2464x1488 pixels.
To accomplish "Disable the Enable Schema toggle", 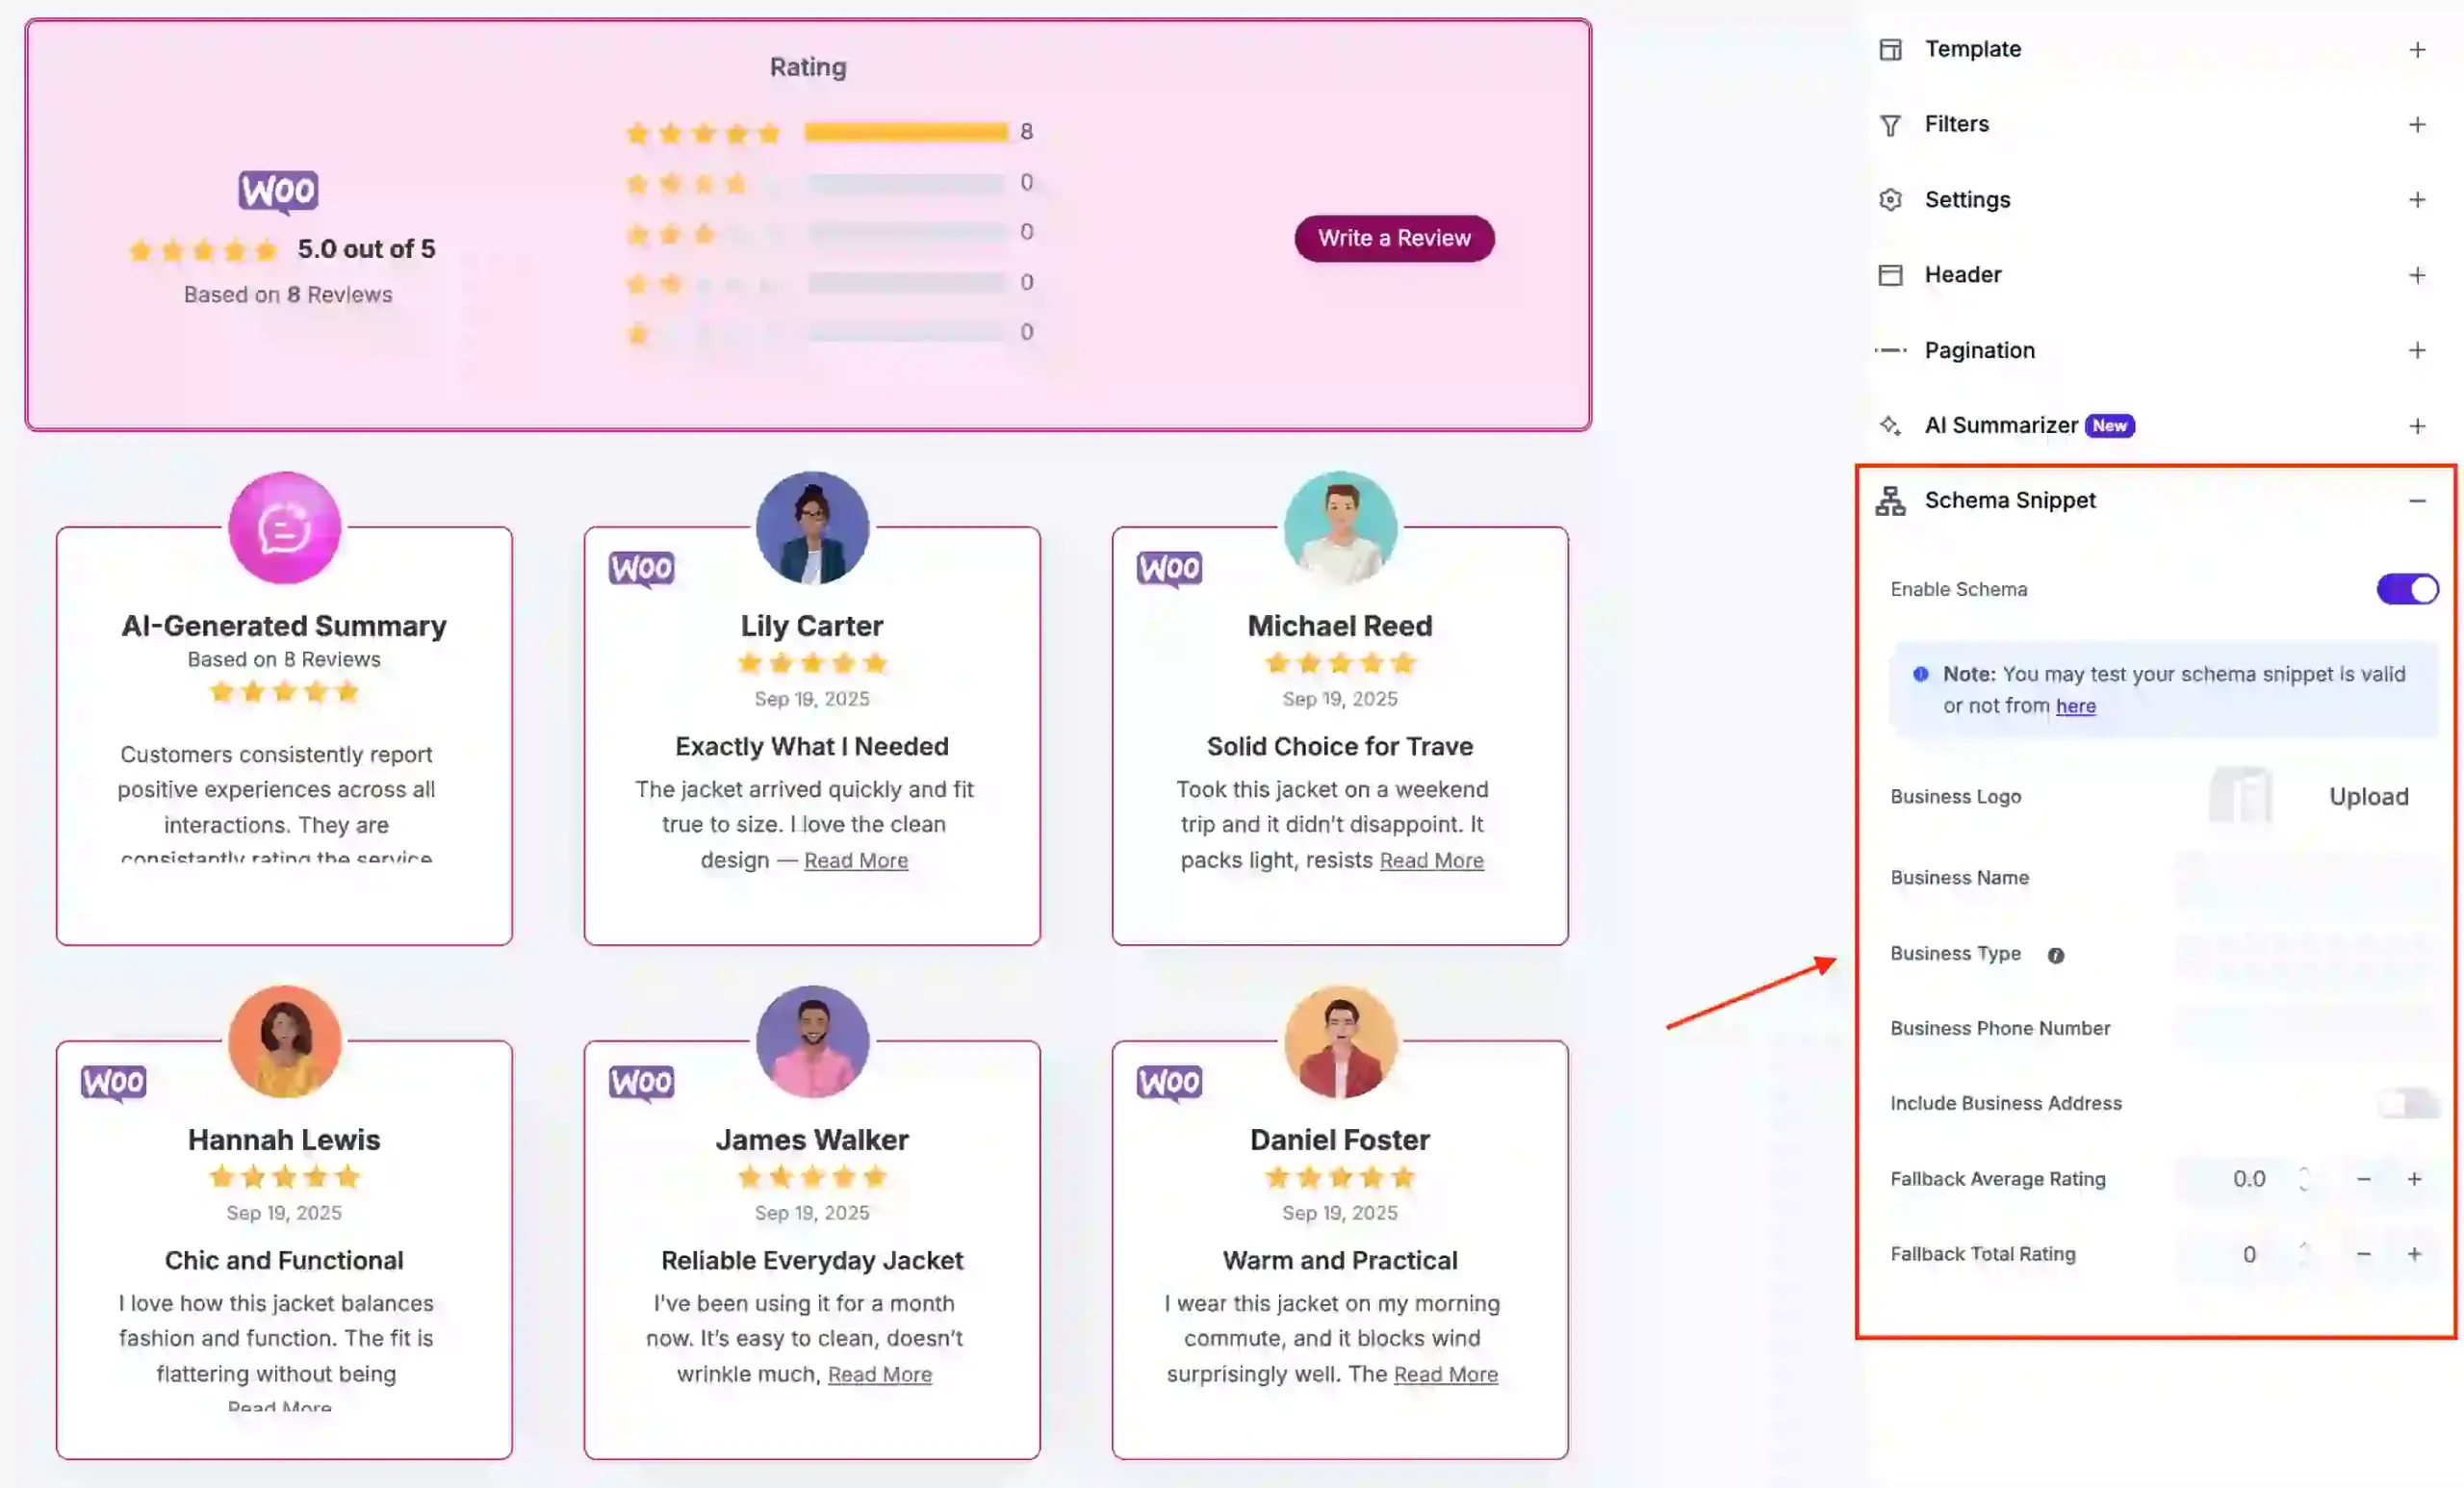I will (x=2407, y=589).
